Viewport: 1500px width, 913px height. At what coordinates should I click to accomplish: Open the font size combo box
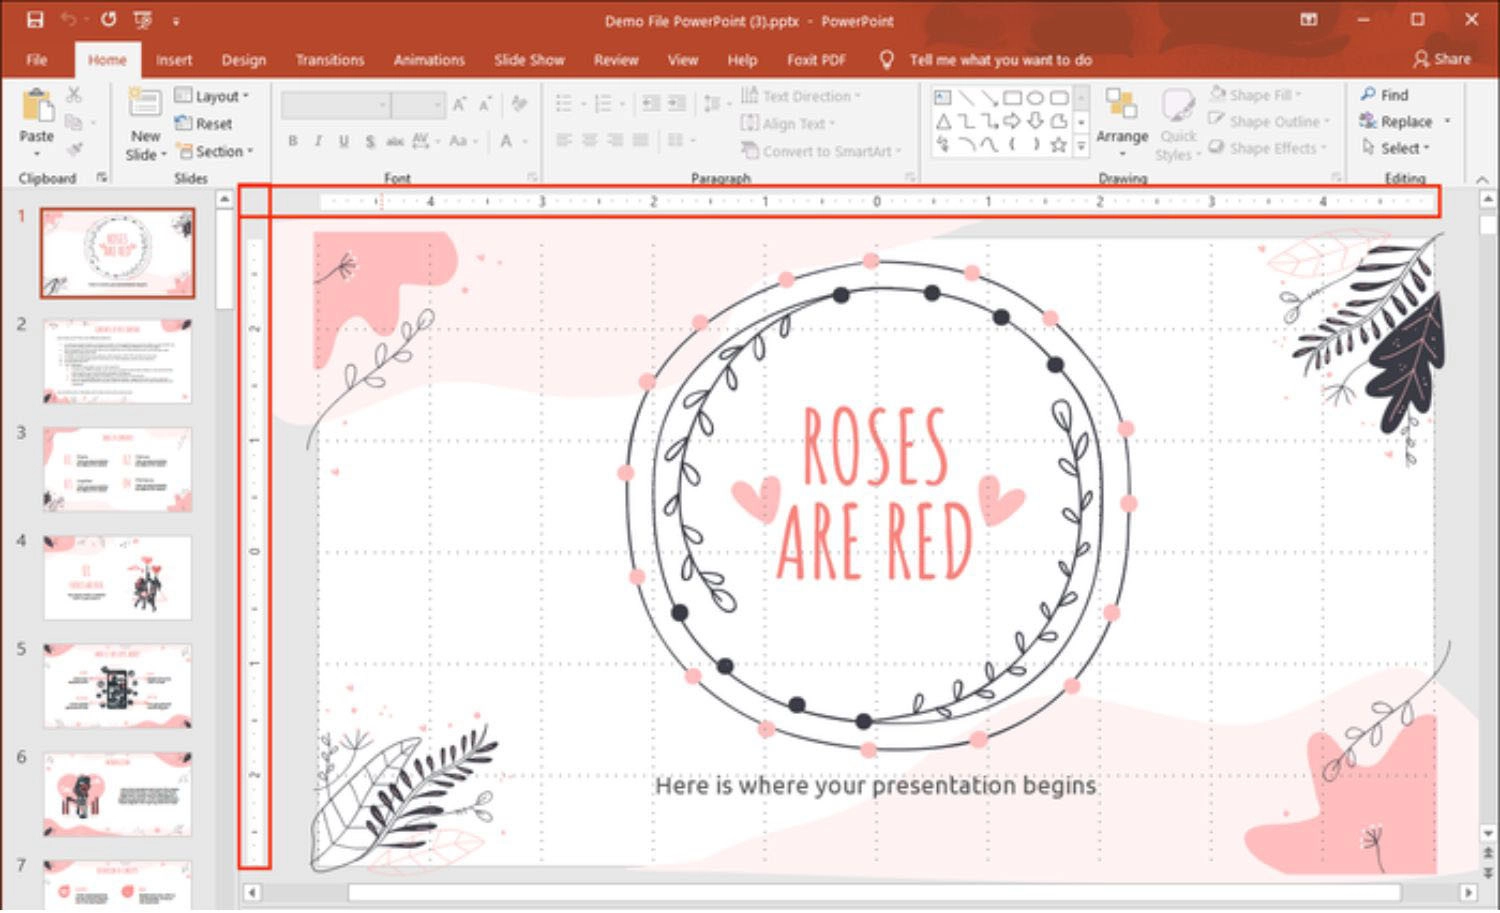coord(418,104)
